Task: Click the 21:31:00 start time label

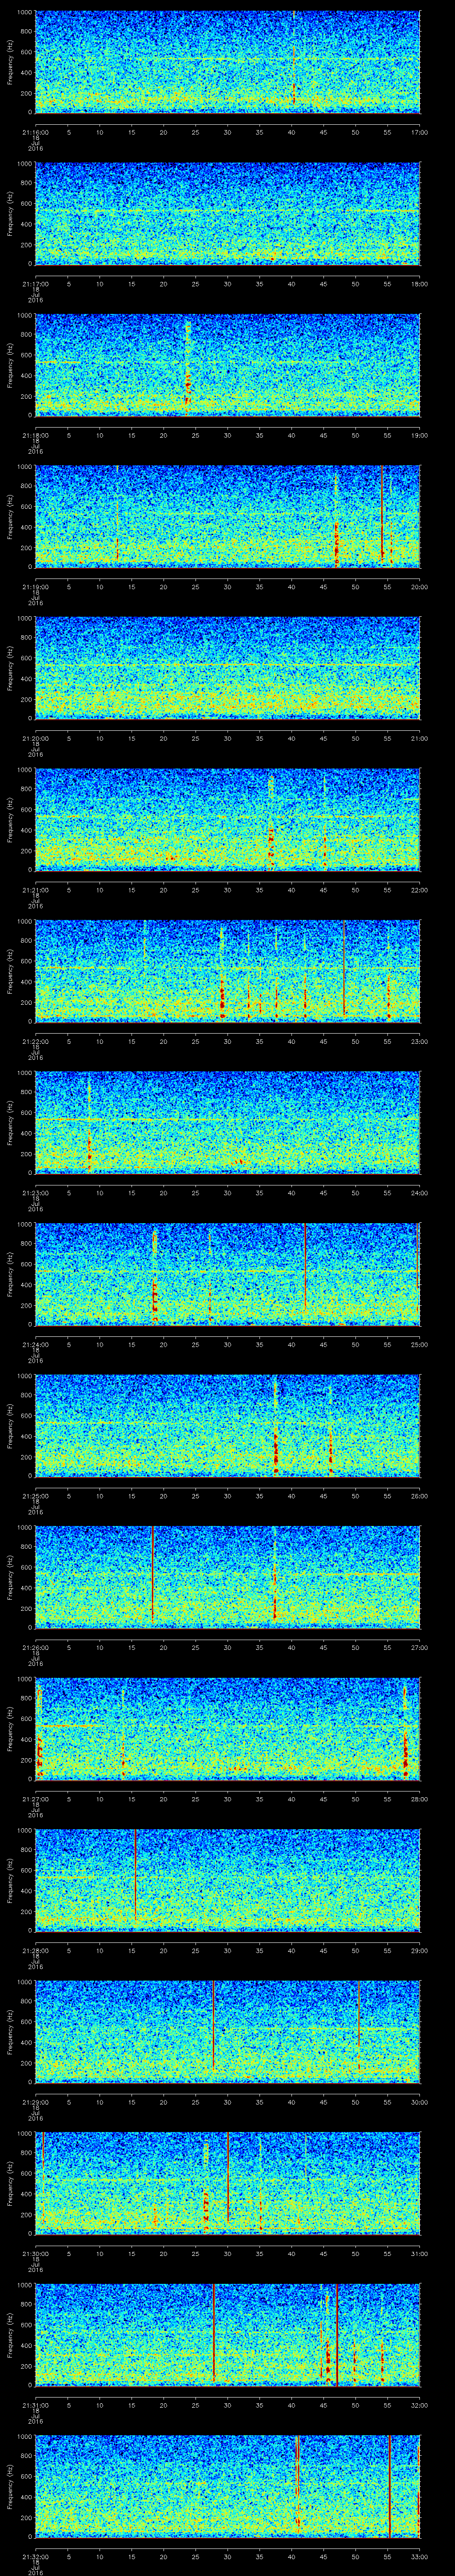Action: pyautogui.click(x=35, y=2405)
